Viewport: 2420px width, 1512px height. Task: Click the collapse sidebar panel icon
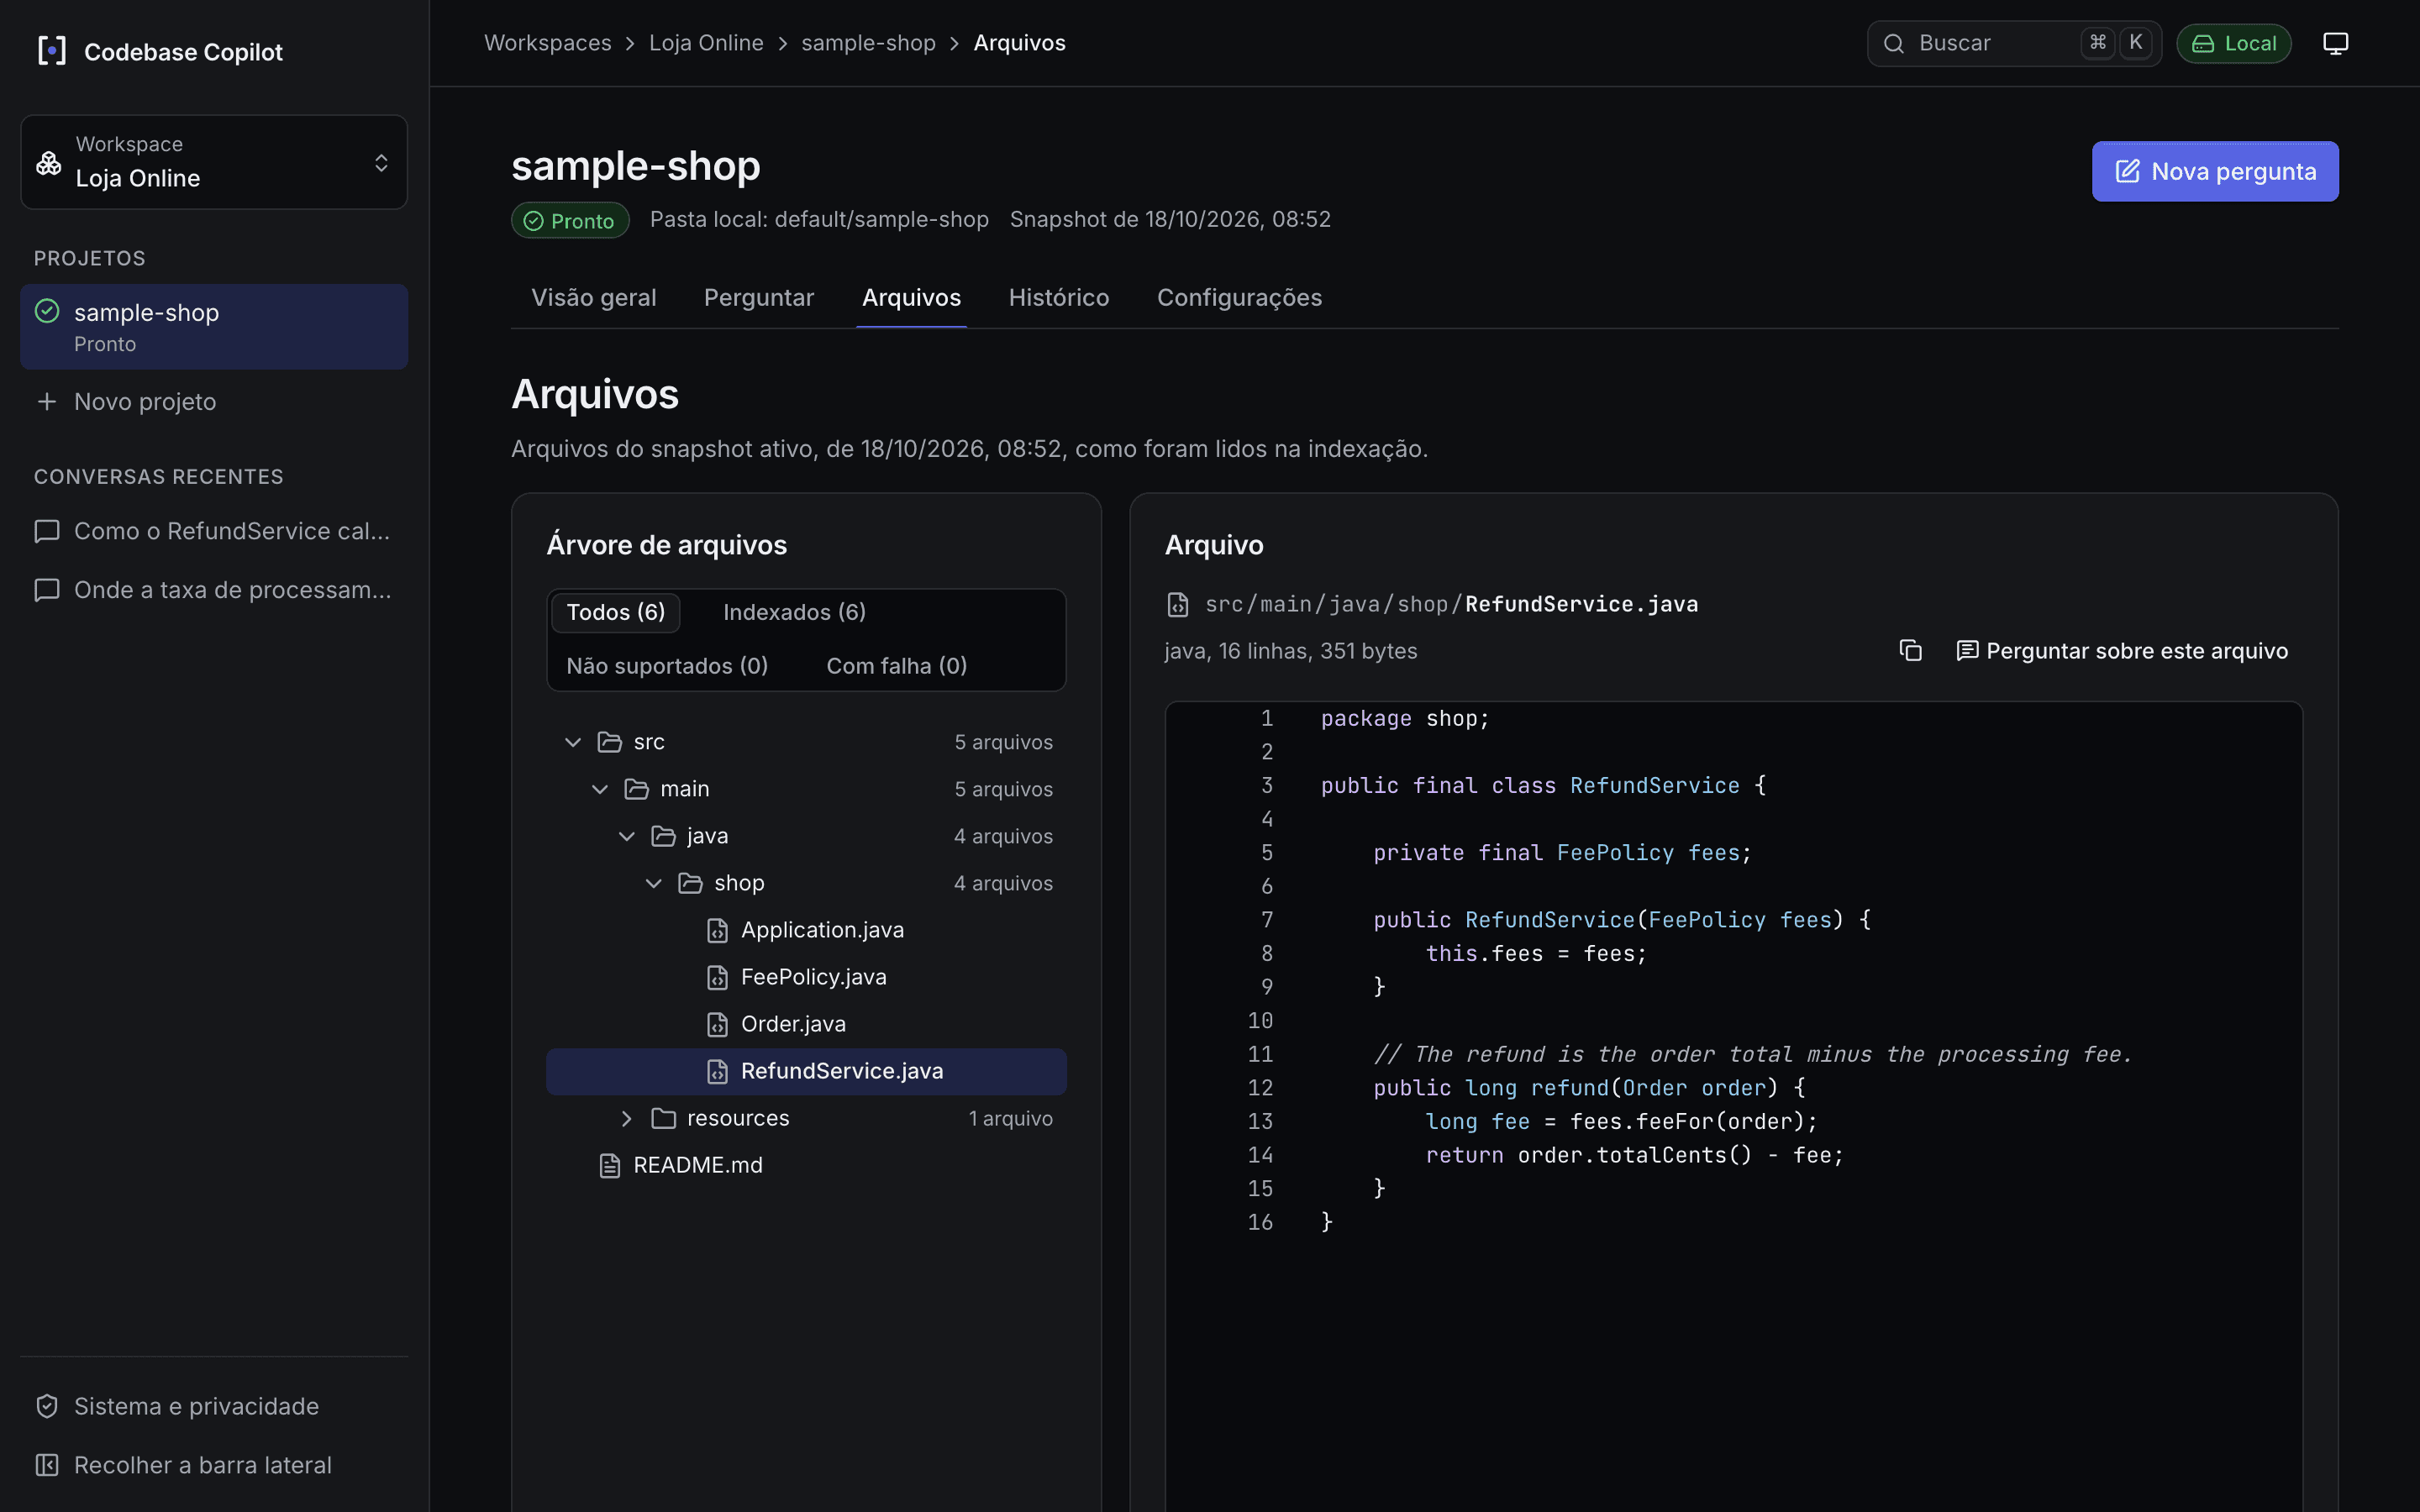point(46,1465)
